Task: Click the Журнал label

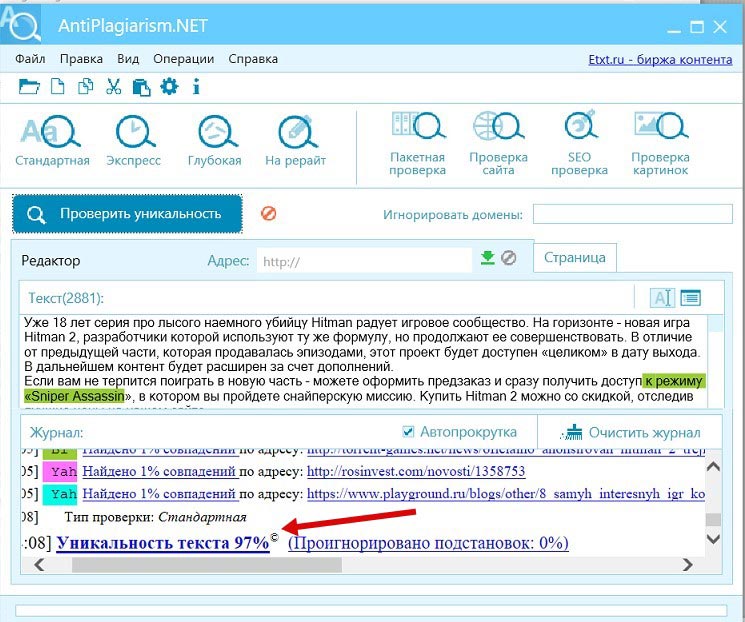Action: (57, 432)
